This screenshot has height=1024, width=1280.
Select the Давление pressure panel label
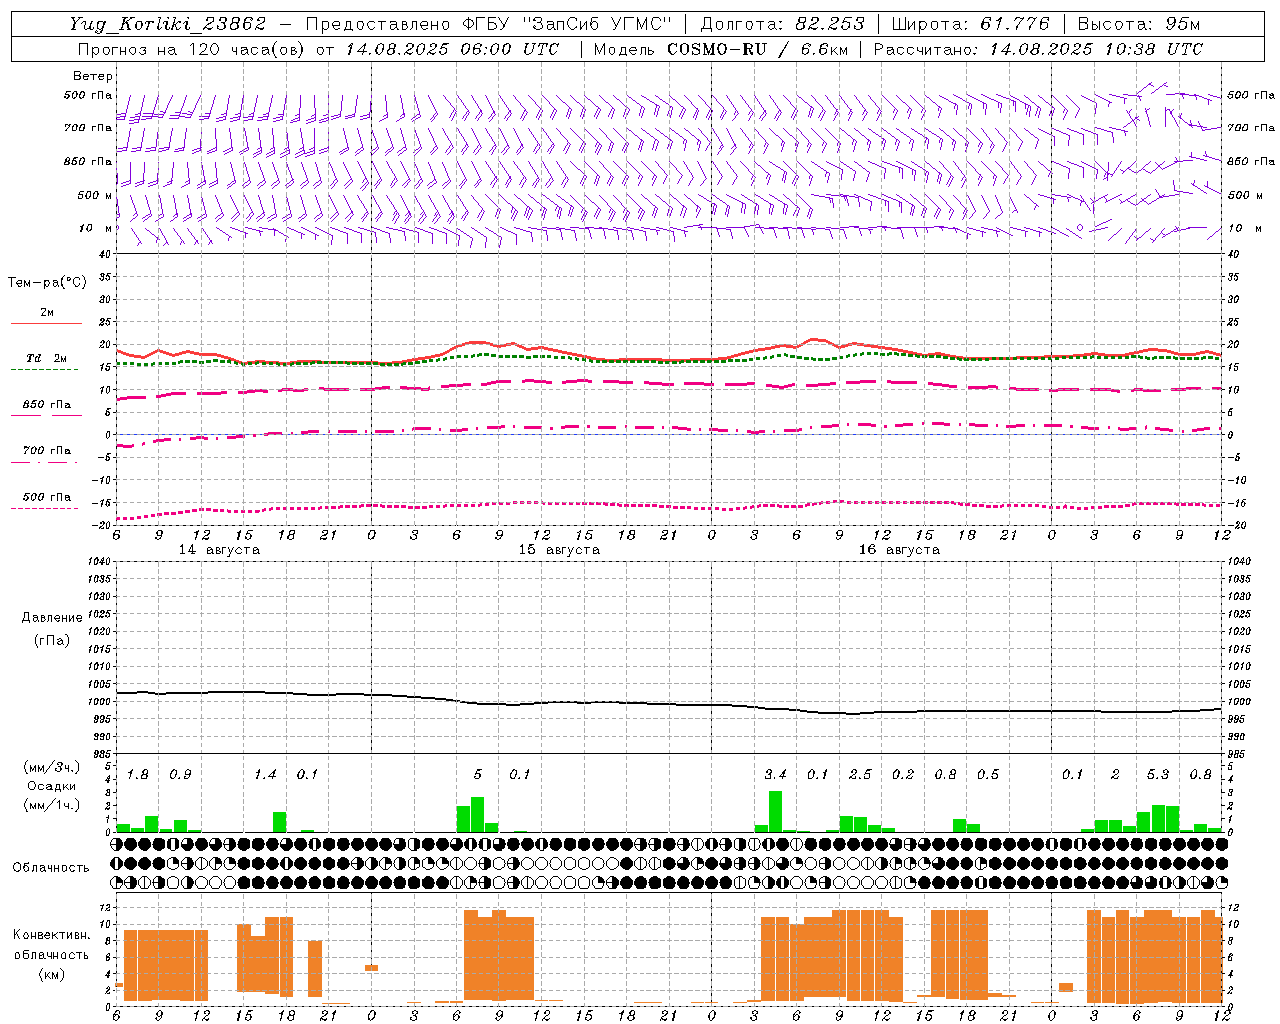52,618
